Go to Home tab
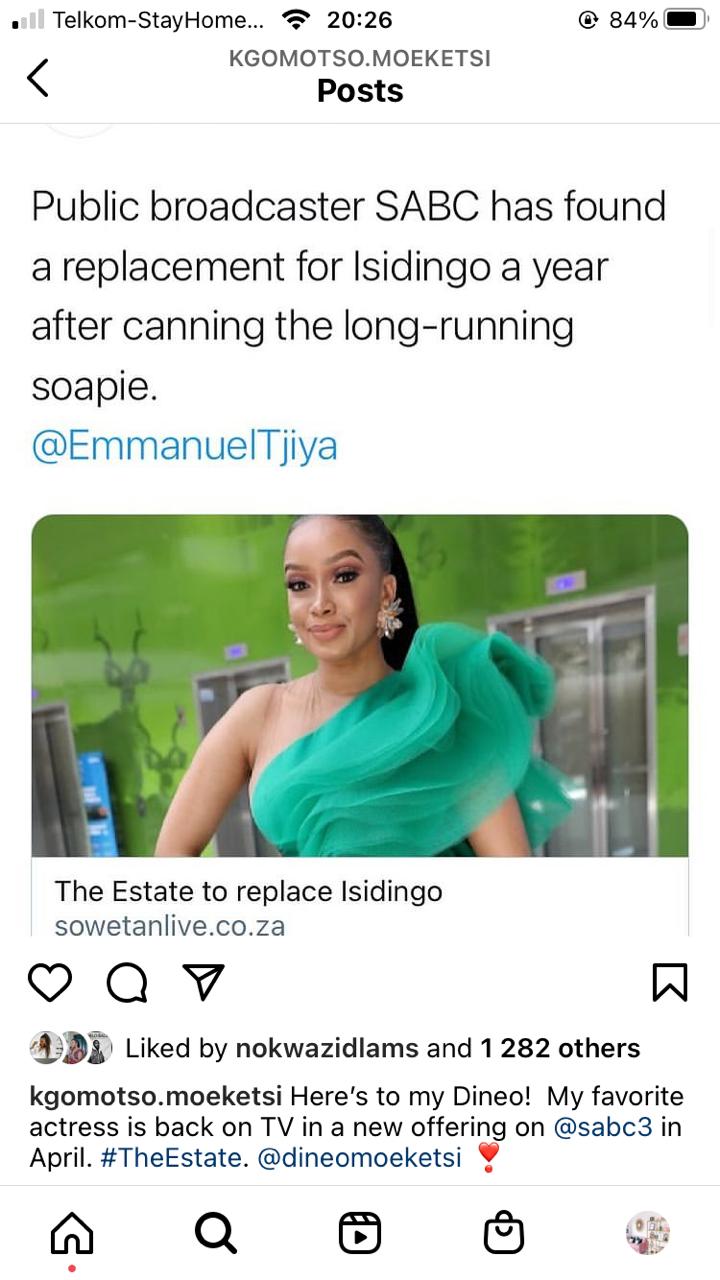 click(x=72, y=1233)
